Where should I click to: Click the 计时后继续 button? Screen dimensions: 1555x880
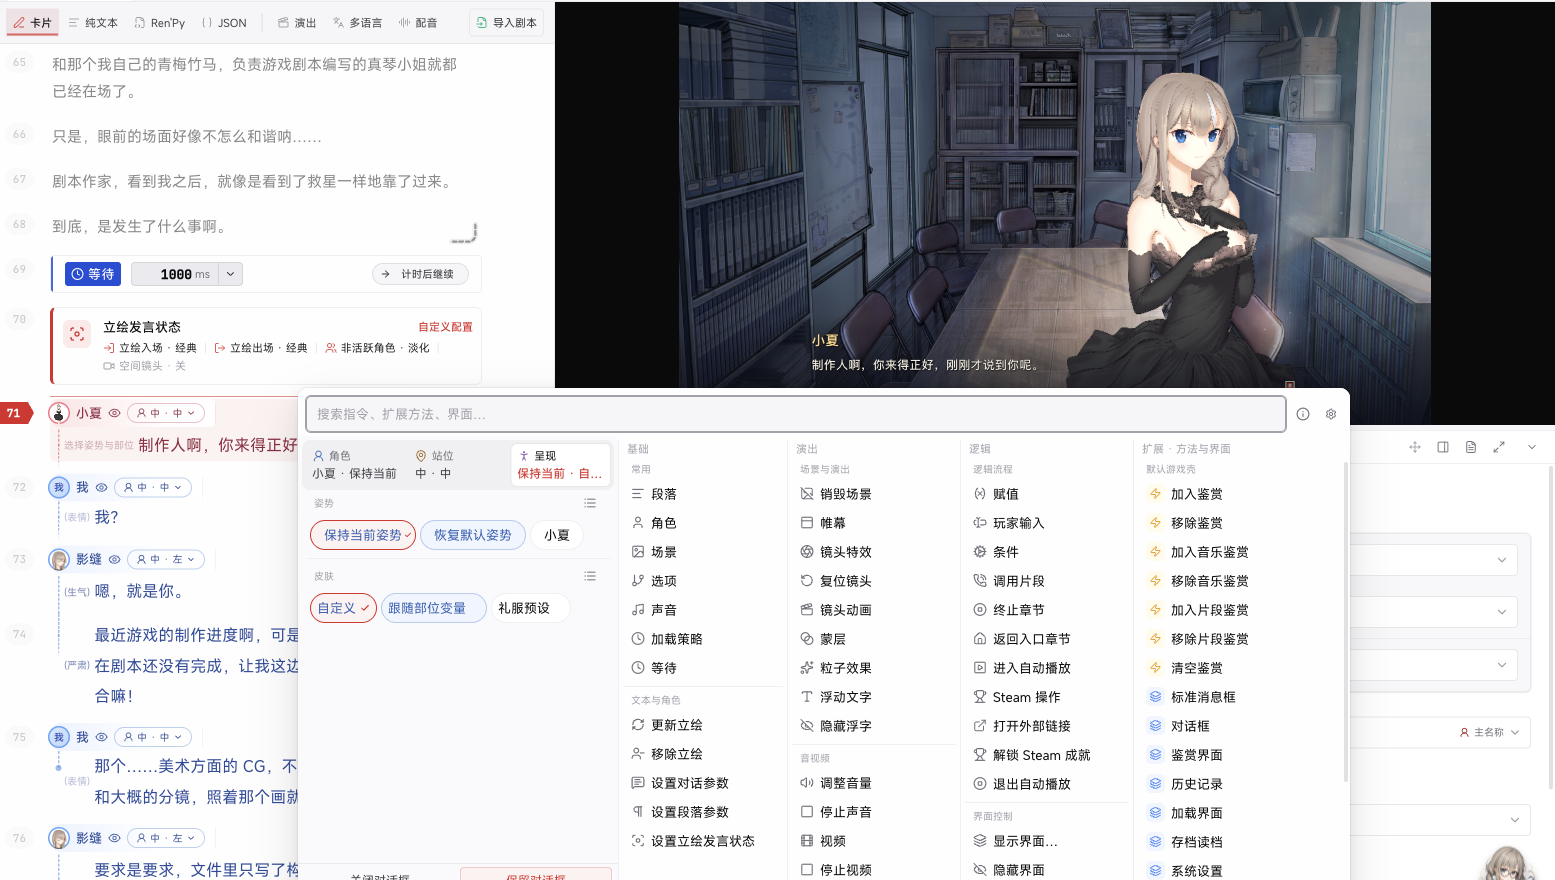(x=420, y=274)
